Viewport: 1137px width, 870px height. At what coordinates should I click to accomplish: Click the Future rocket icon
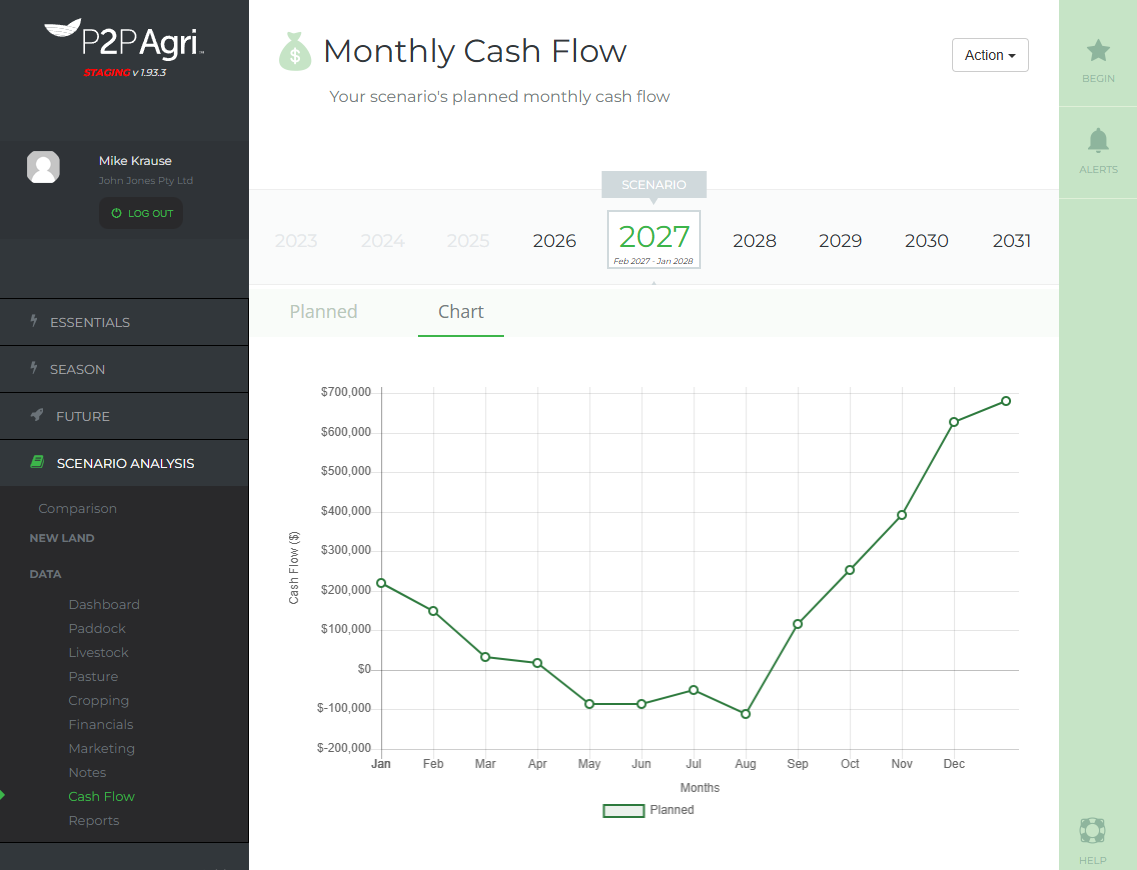pos(37,415)
